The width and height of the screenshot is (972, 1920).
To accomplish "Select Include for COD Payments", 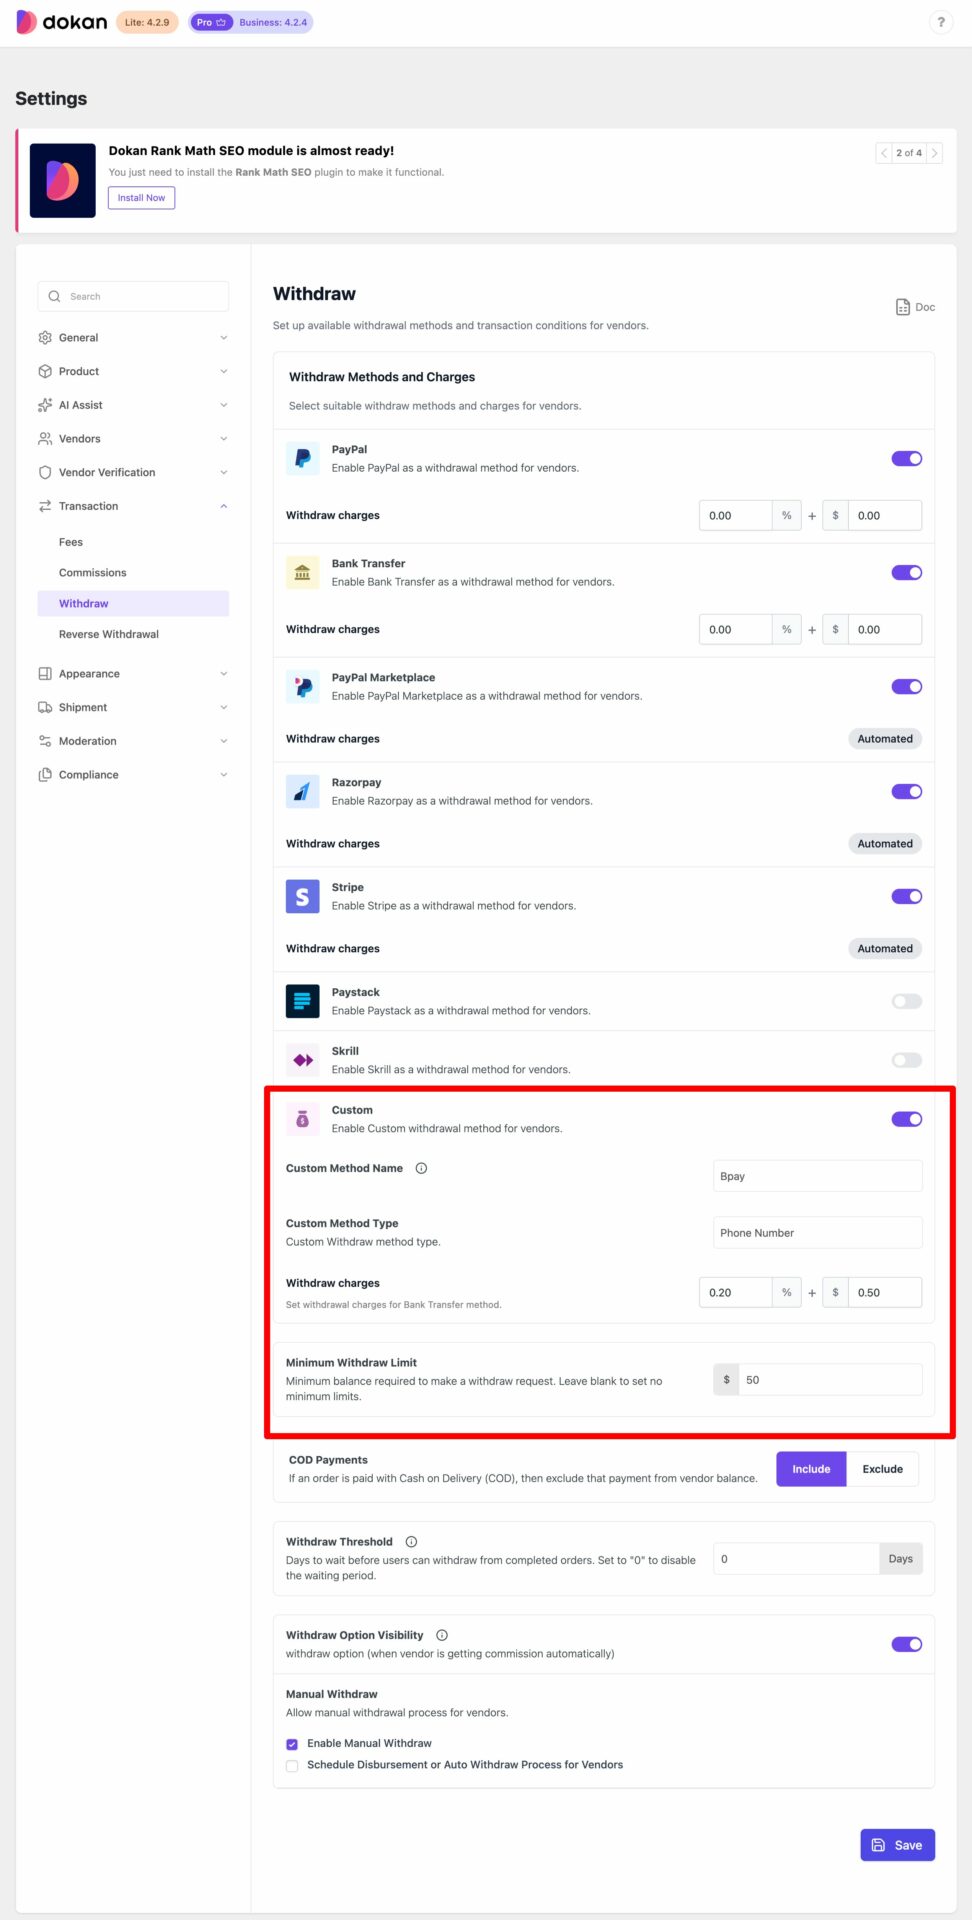I will (x=811, y=1469).
